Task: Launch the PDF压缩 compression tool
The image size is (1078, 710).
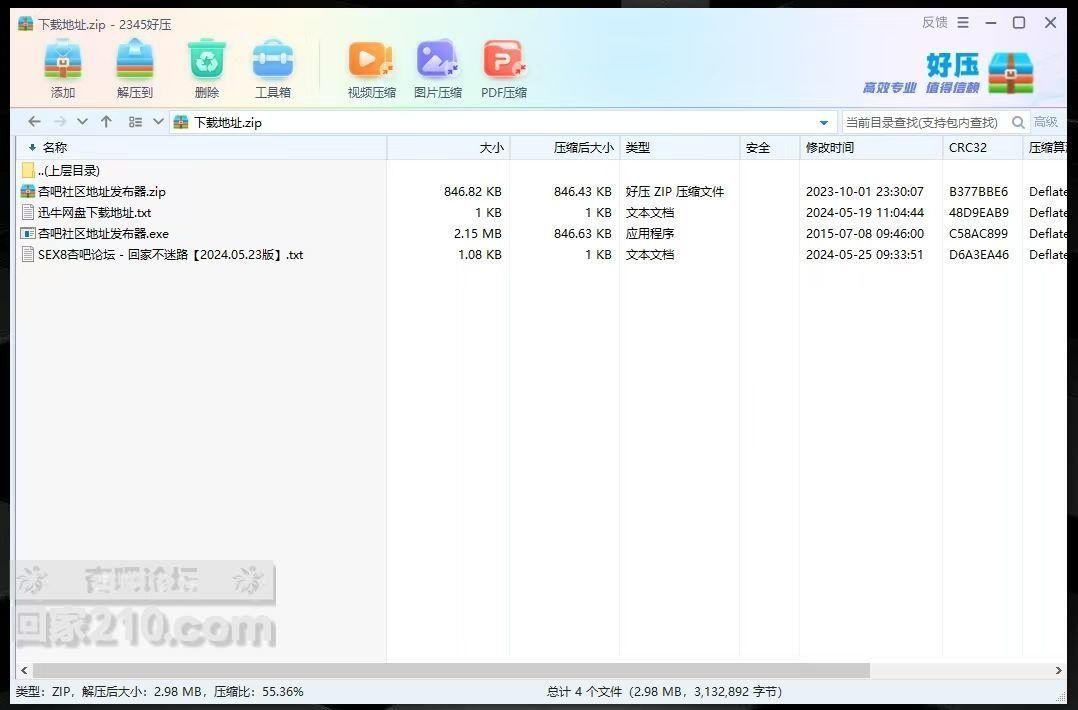Action: click(504, 69)
